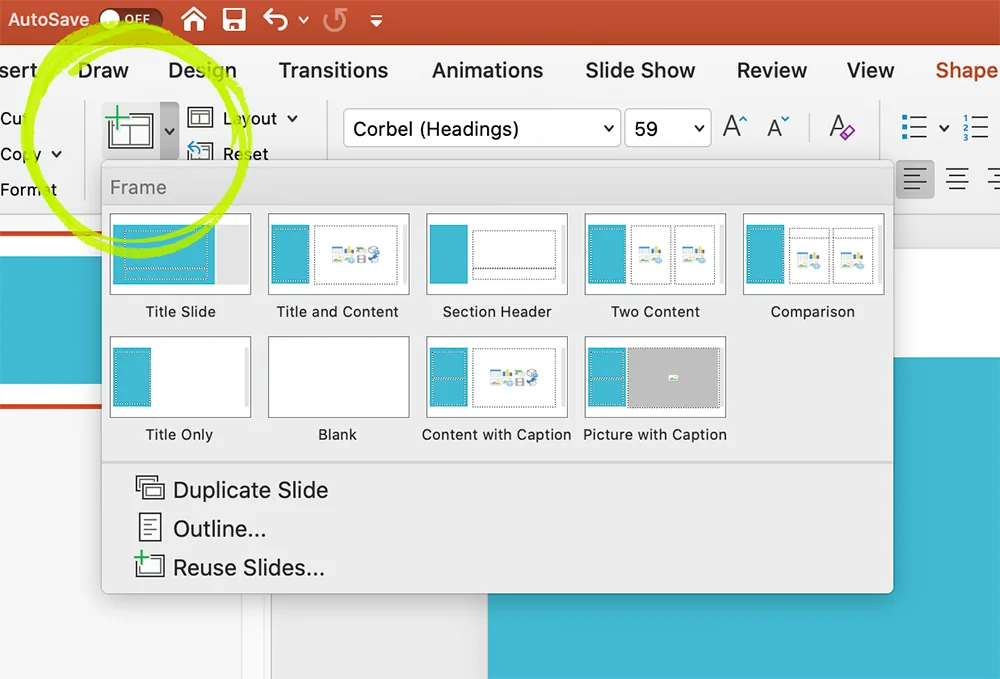
Task: Open the bullet list style dropdown
Action: tap(944, 128)
